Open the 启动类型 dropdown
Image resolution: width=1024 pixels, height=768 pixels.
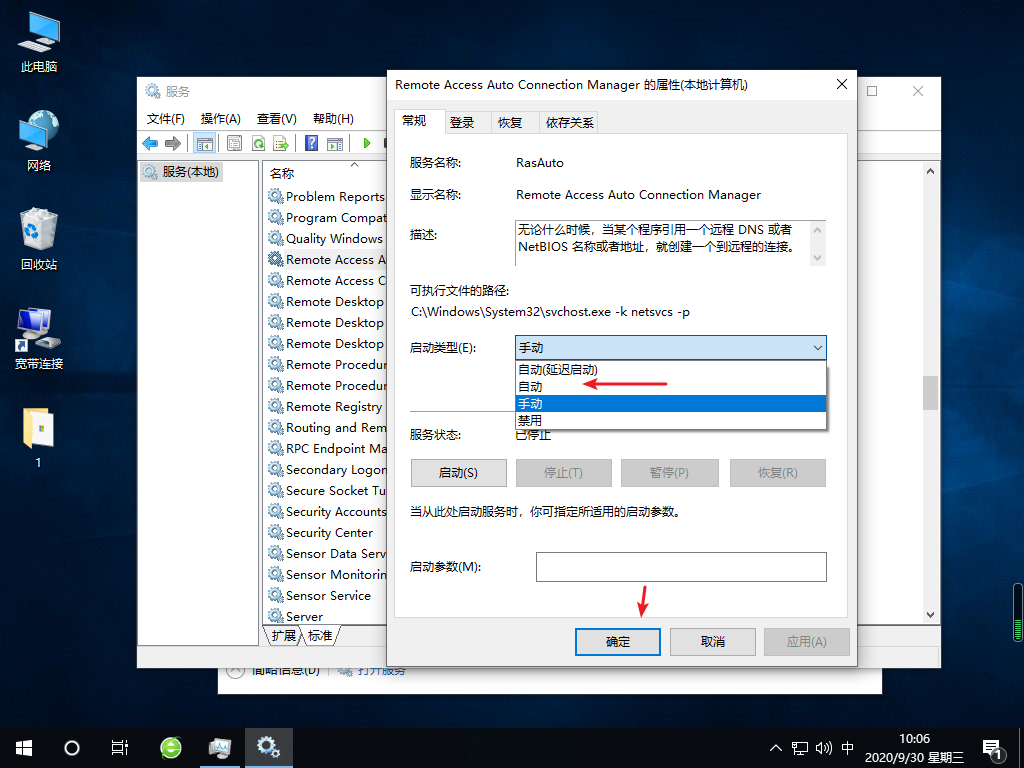coord(670,347)
